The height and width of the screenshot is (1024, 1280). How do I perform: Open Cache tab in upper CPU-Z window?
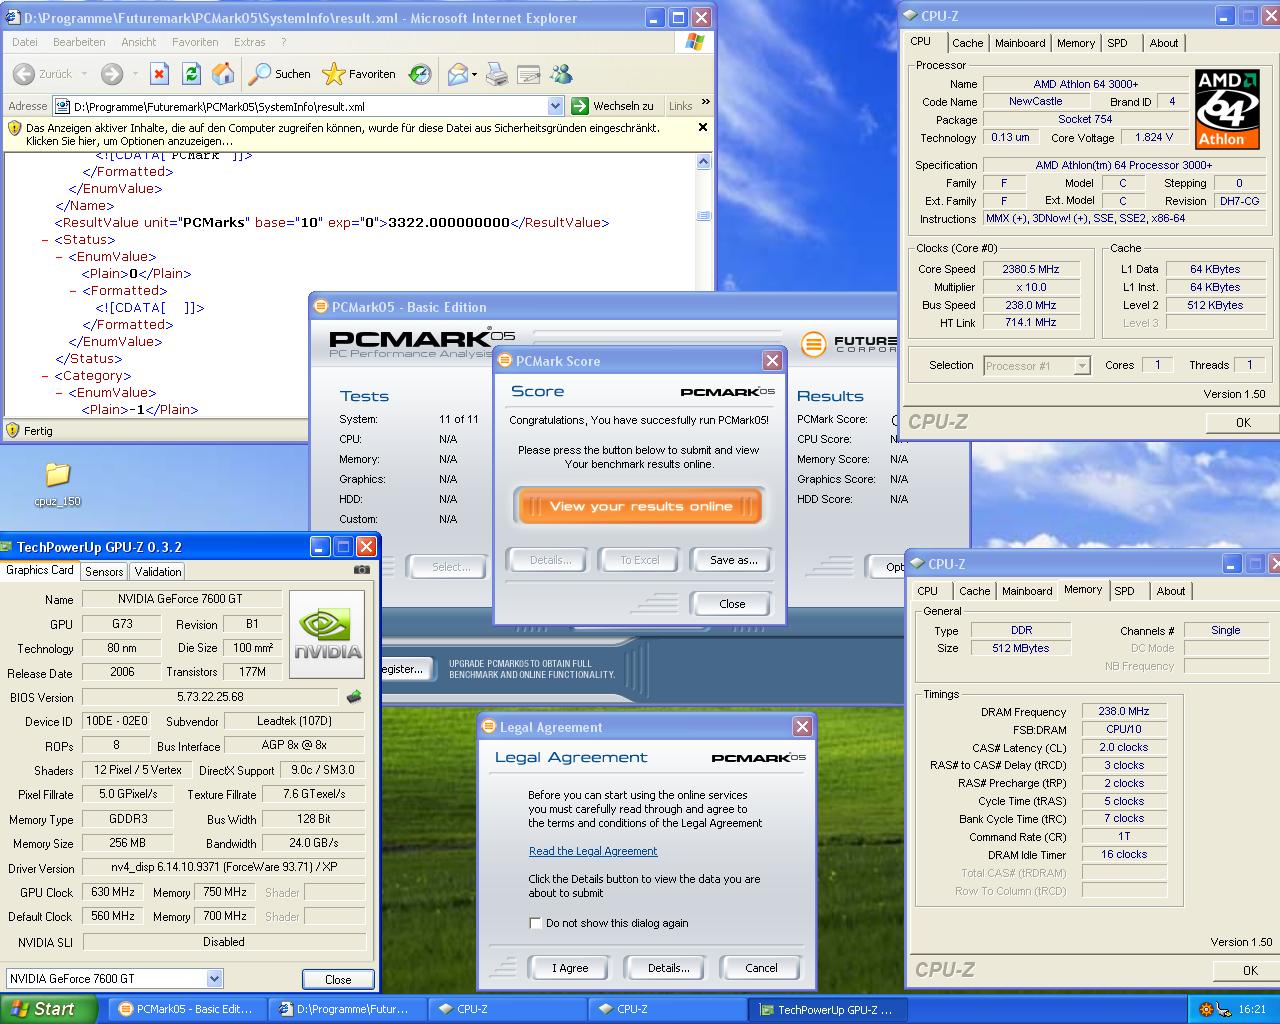(x=967, y=43)
